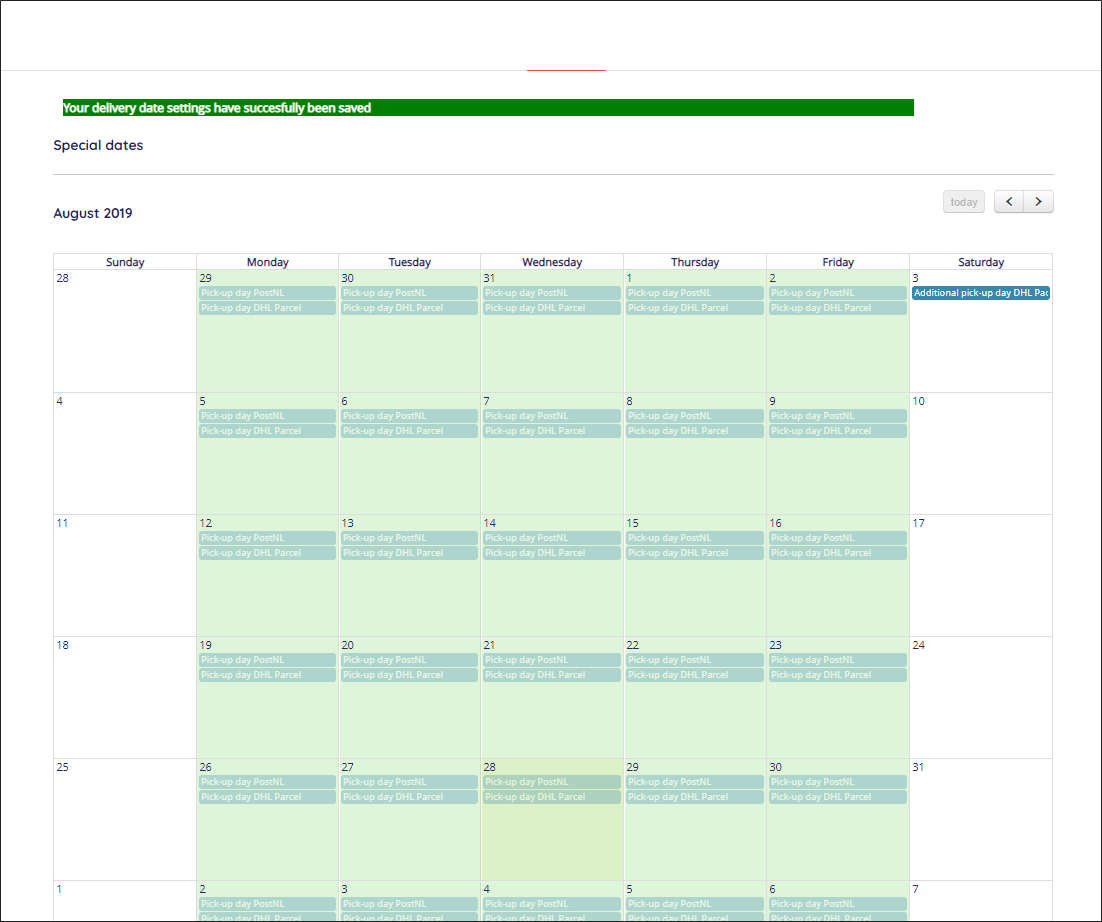Open Pick-up day PostNL on Wednesday July 31
Screen dimensions: 1102x922
click(x=552, y=293)
